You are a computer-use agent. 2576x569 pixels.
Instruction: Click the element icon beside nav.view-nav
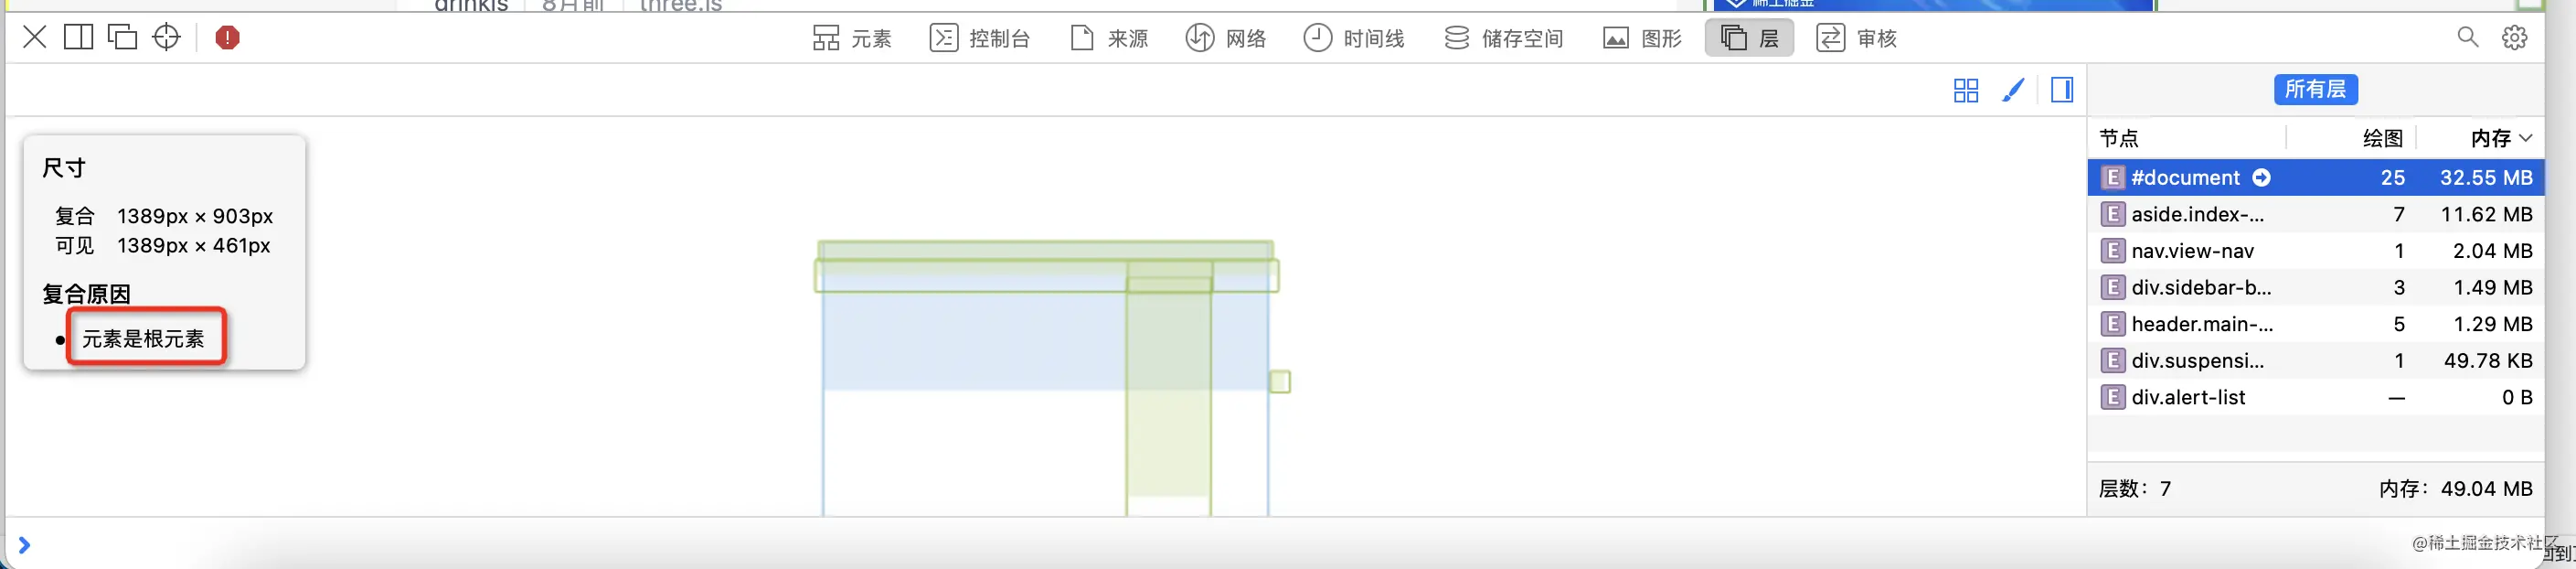coord(2112,251)
